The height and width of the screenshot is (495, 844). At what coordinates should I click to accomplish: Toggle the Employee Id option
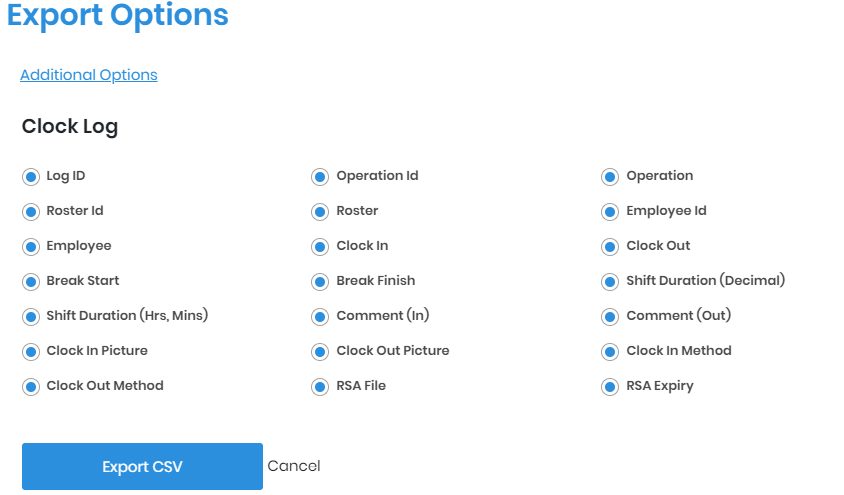[610, 212]
